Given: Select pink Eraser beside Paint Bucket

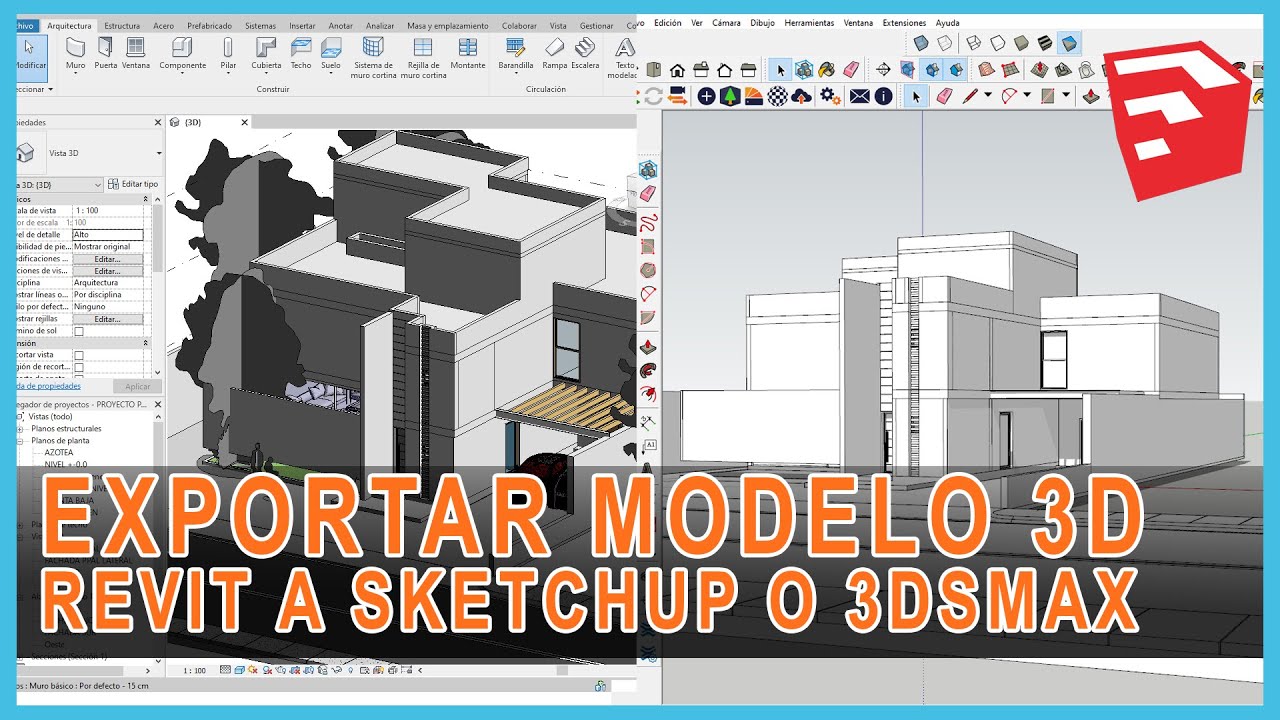Looking at the screenshot, I should point(851,70).
